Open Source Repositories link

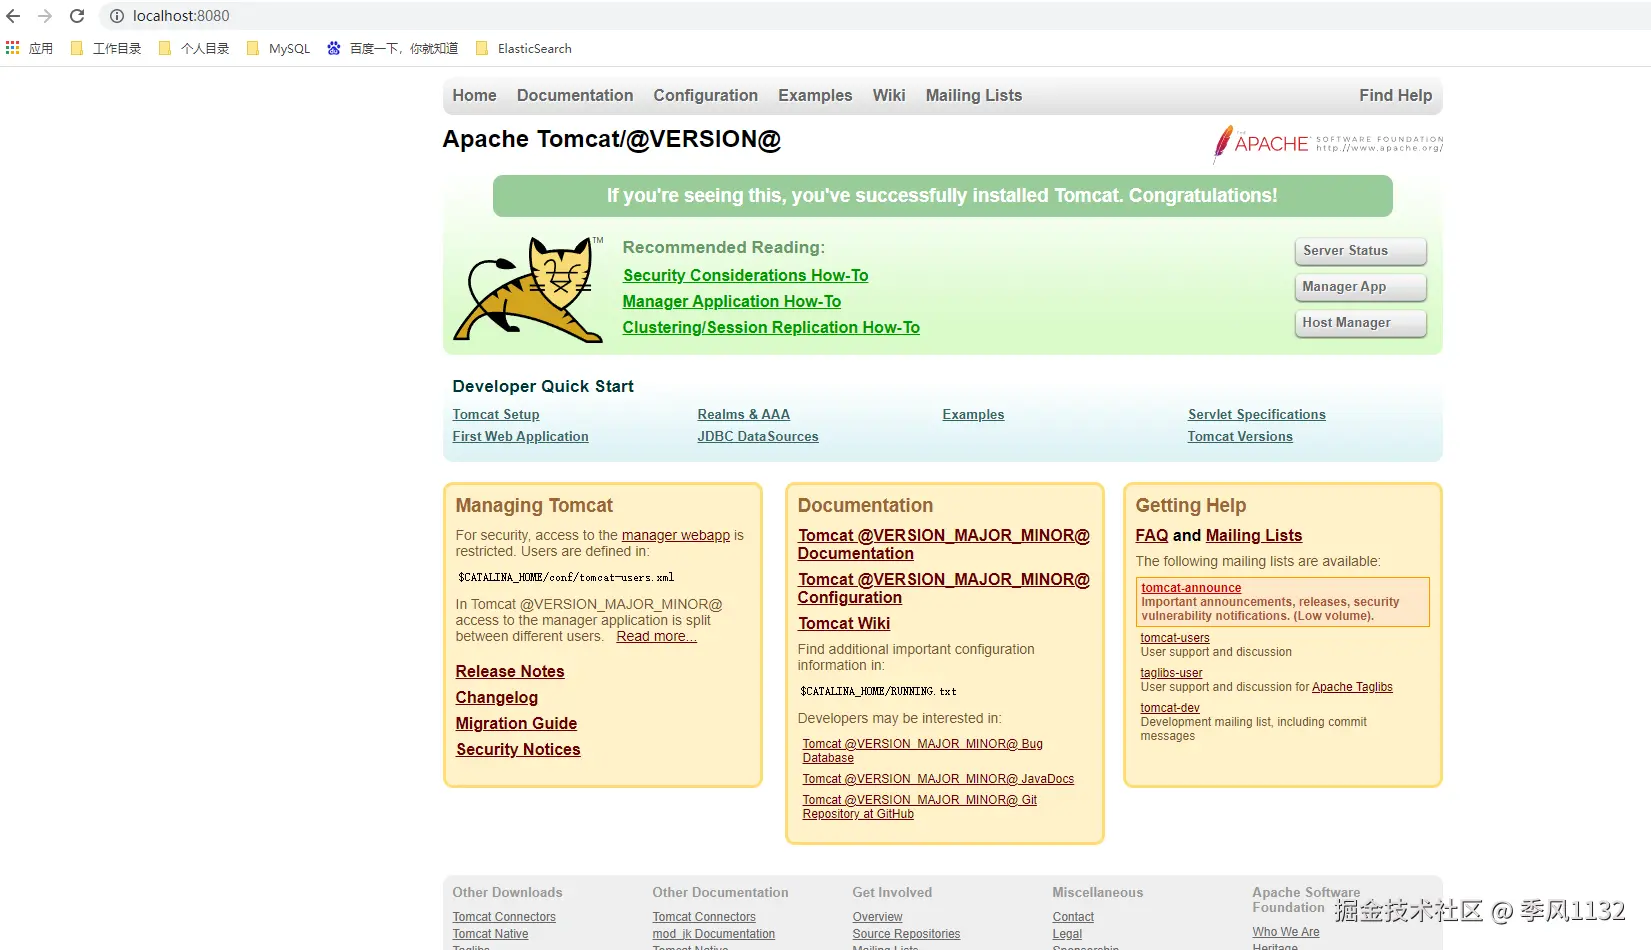click(x=906, y=935)
